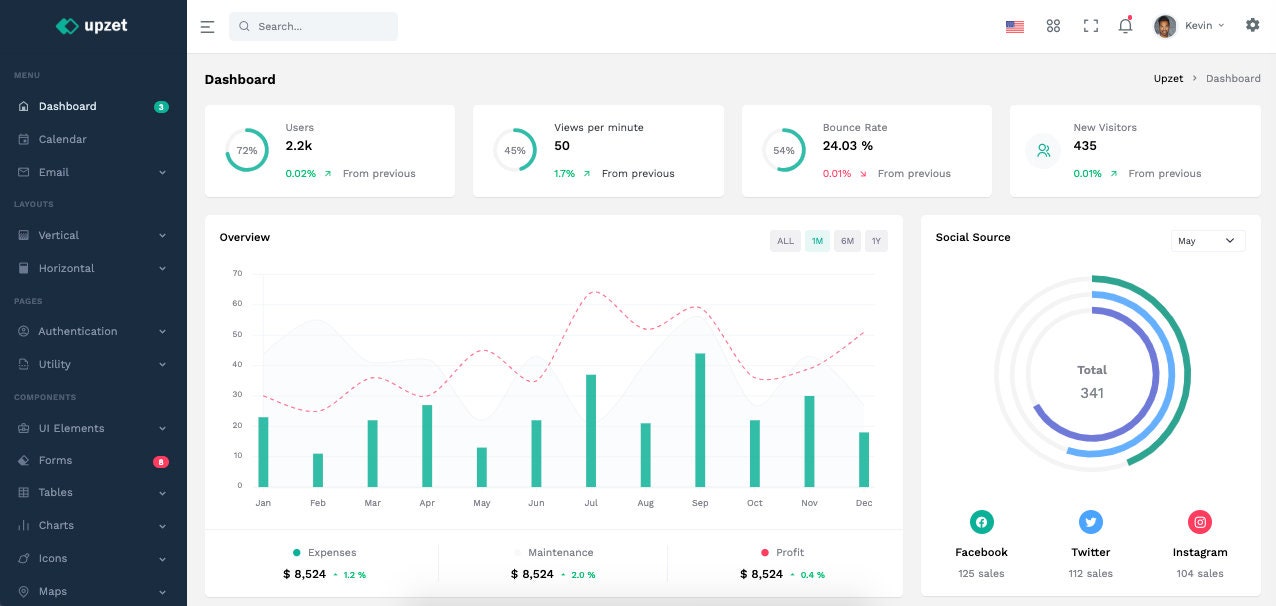Navigate to Tables in the sidebar
The height and width of the screenshot is (606, 1276).
[54, 492]
